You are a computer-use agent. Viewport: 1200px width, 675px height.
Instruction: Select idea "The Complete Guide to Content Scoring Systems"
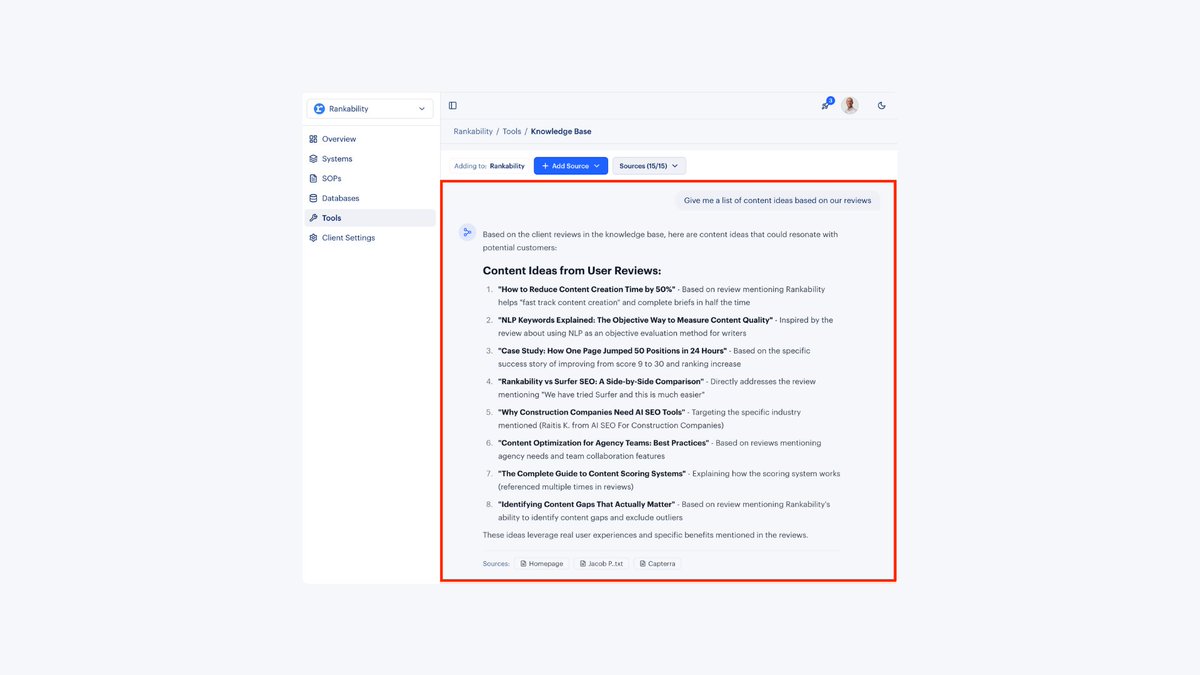click(x=592, y=473)
